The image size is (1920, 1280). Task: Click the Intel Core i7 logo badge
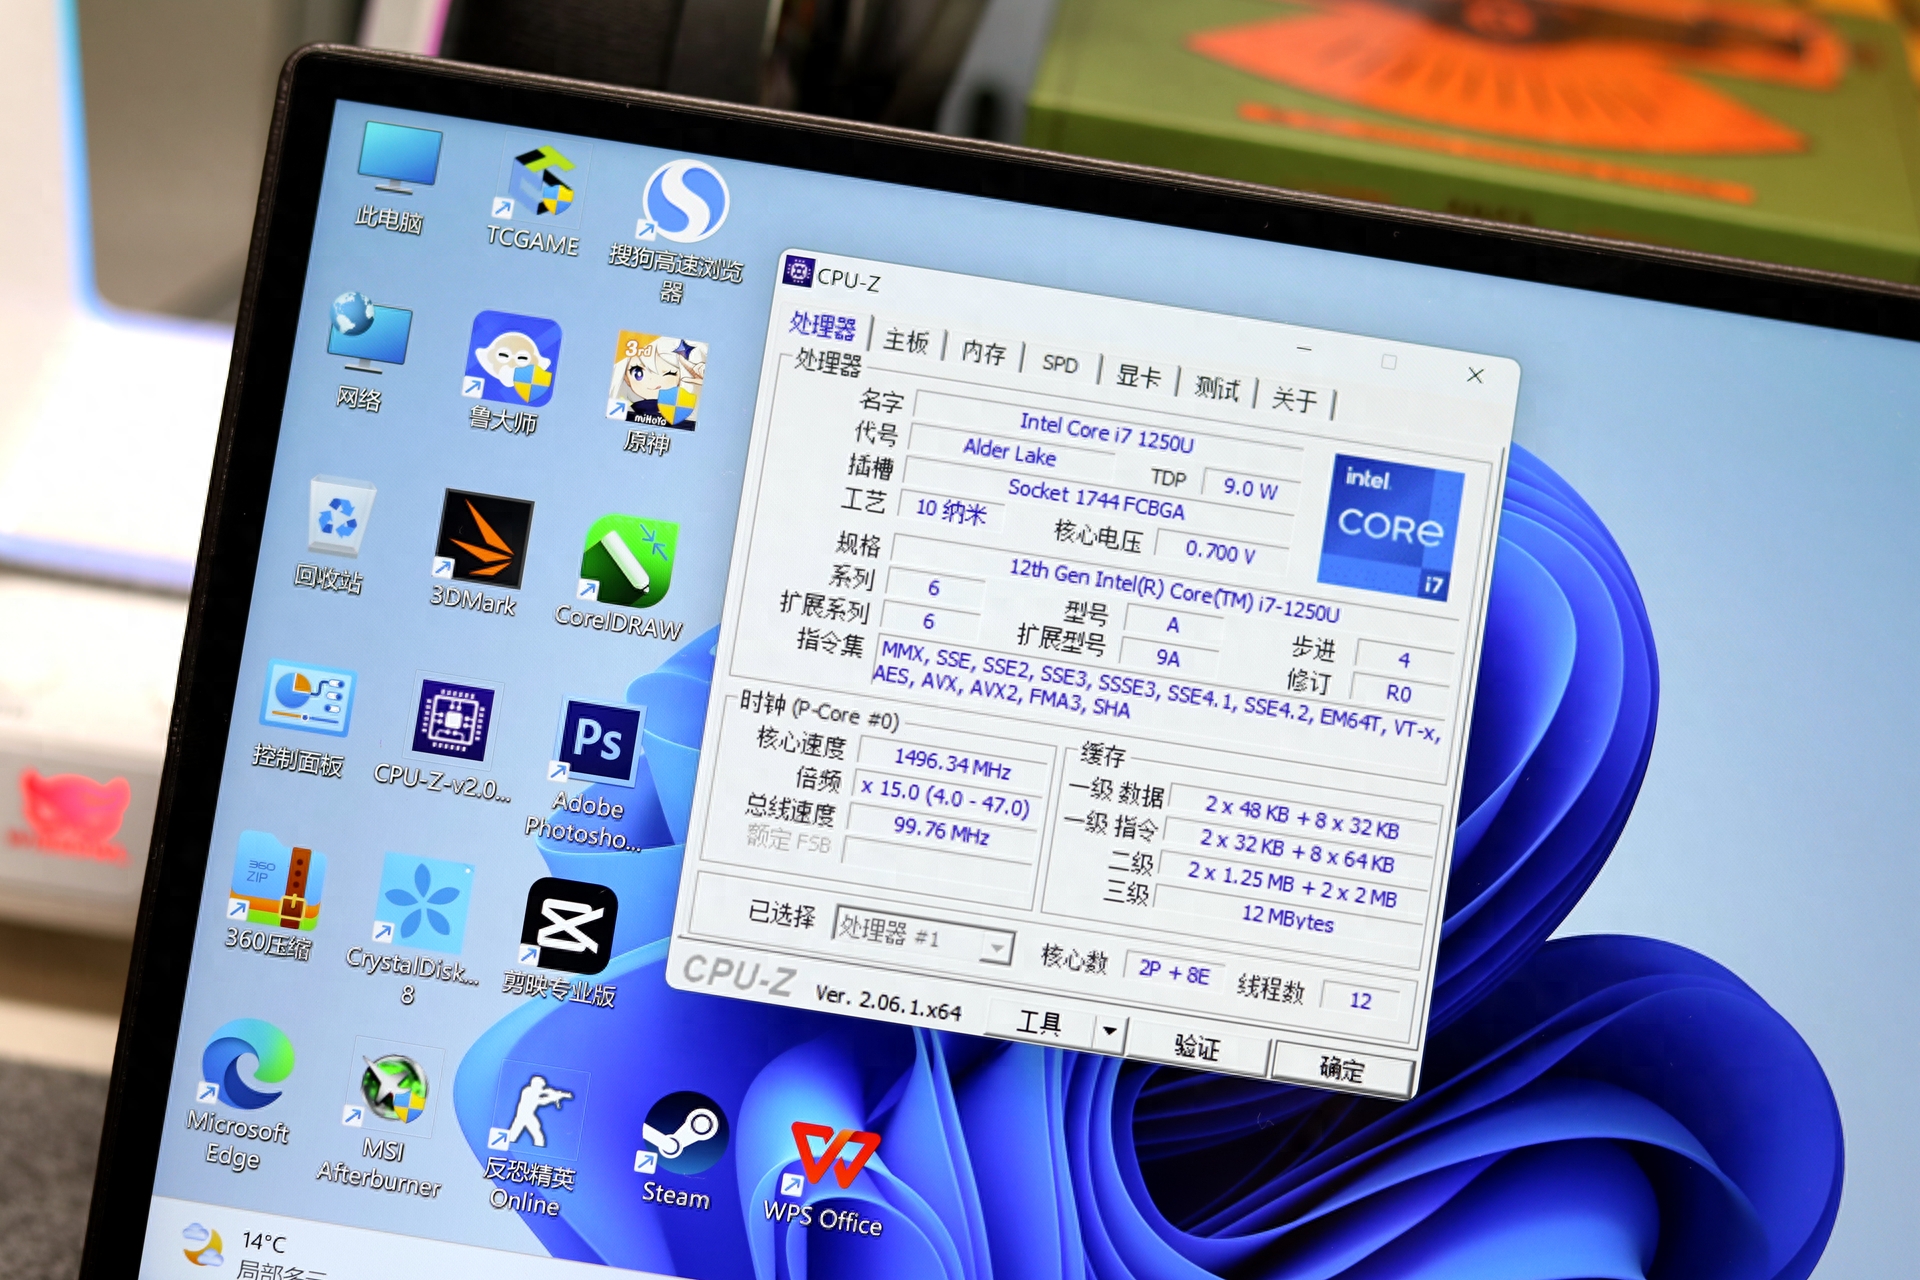[1390, 527]
